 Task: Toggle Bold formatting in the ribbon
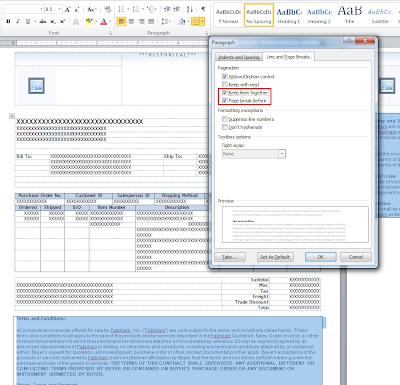(8, 21)
